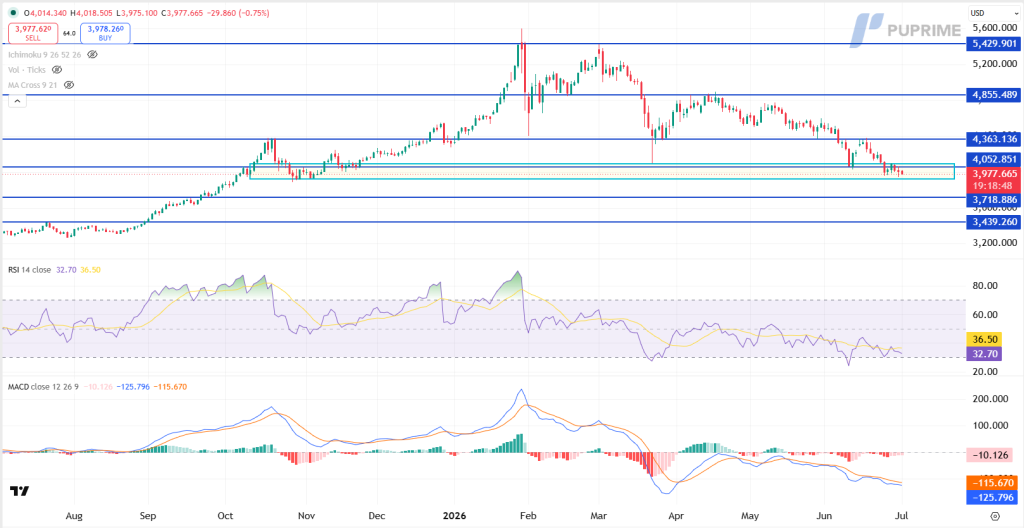Click the green market status dot
1024x528 pixels.
(14, 12)
